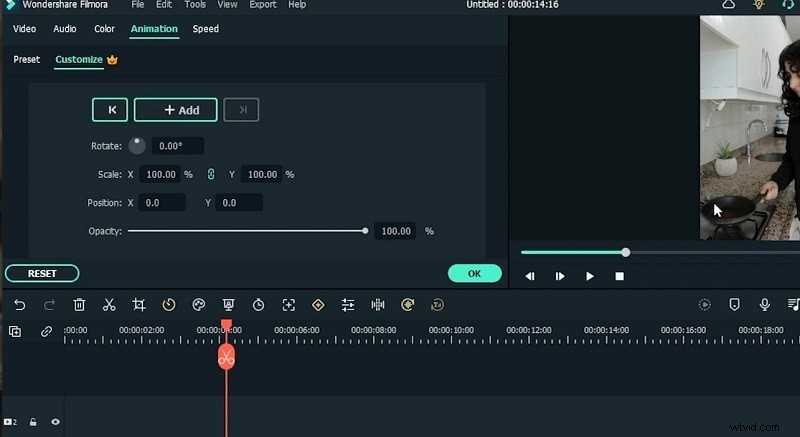800x437 pixels.
Task: Click the diamond Keyframe icon
Action: 318,305
